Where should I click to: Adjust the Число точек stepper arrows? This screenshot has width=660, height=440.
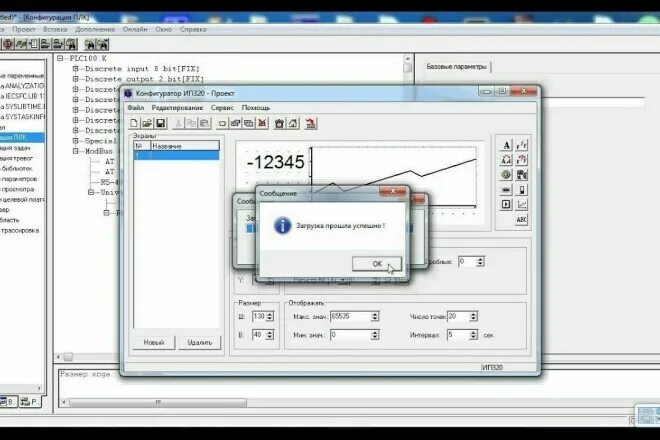click(474, 316)
